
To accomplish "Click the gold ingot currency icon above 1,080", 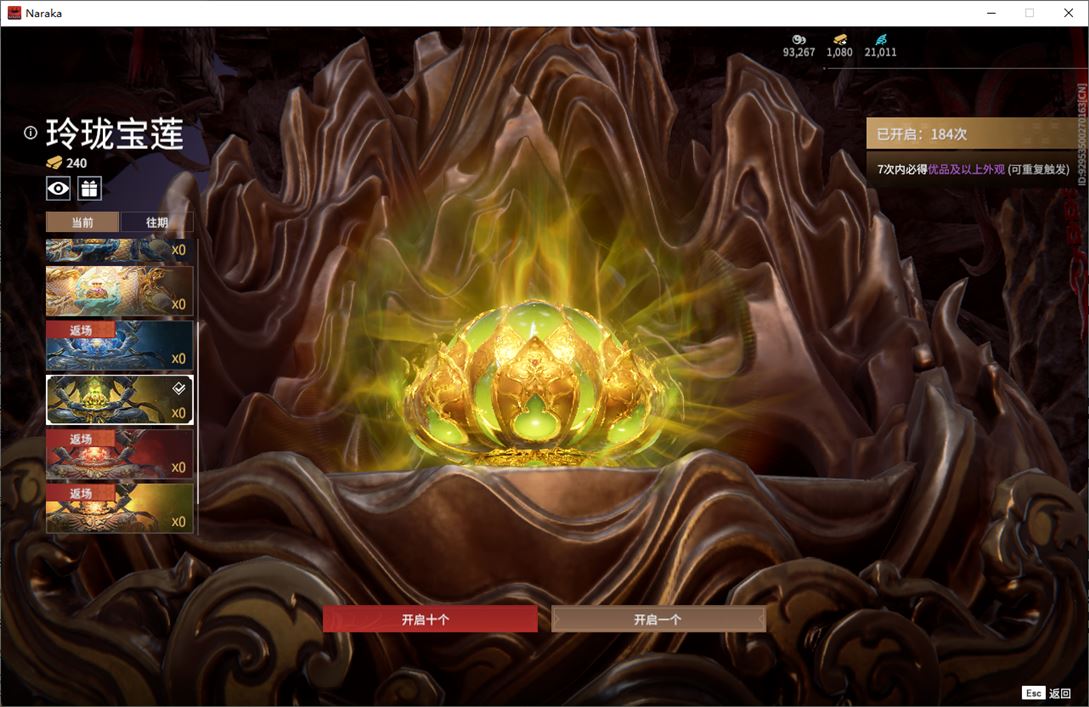I will click(x=840, y=40).
